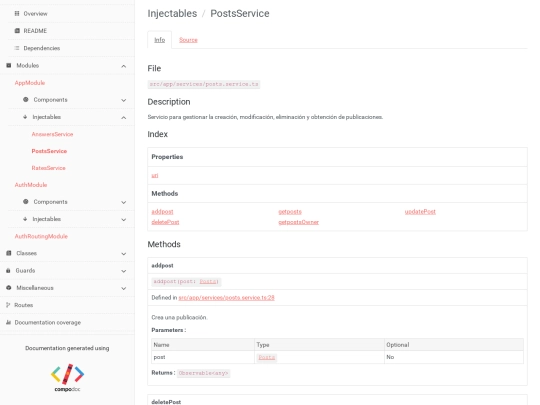Expand AppModule Components chevron
The image size is (540, 405).
click(x=124, y=100)
